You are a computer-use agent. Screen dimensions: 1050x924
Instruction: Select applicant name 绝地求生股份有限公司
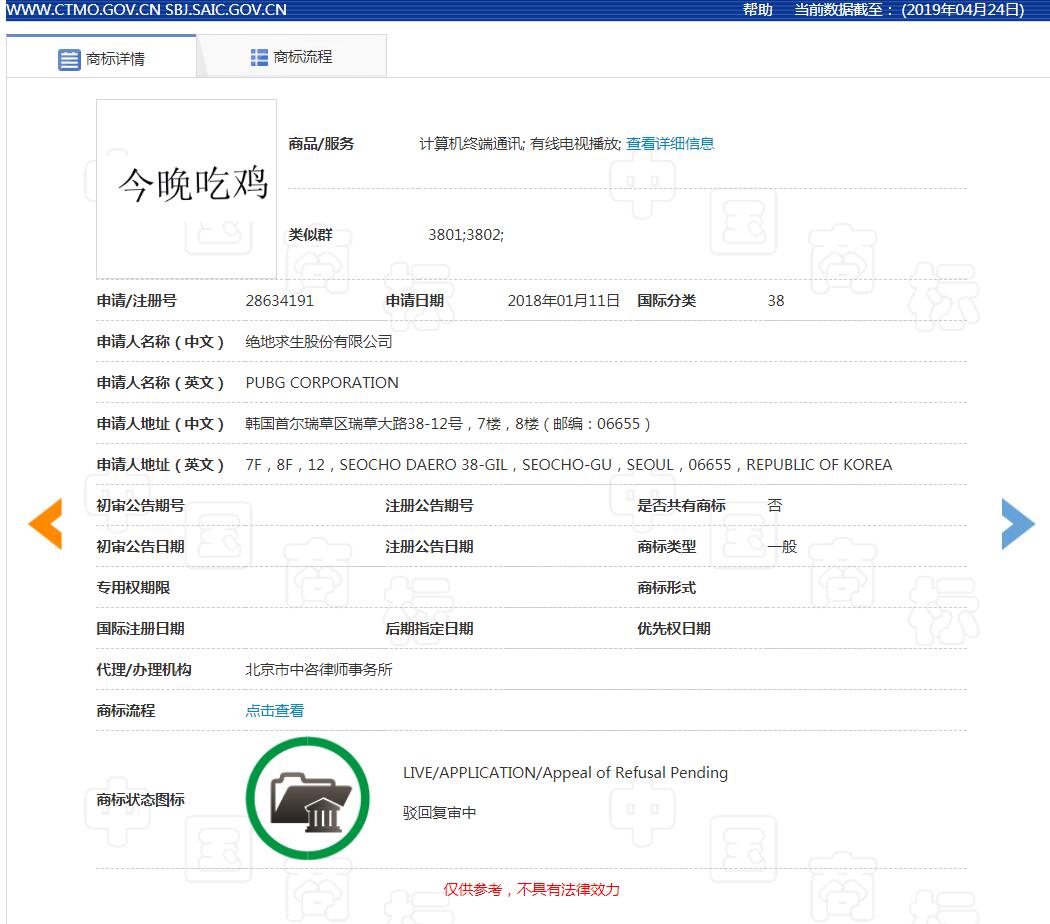[x=319, y=342]
